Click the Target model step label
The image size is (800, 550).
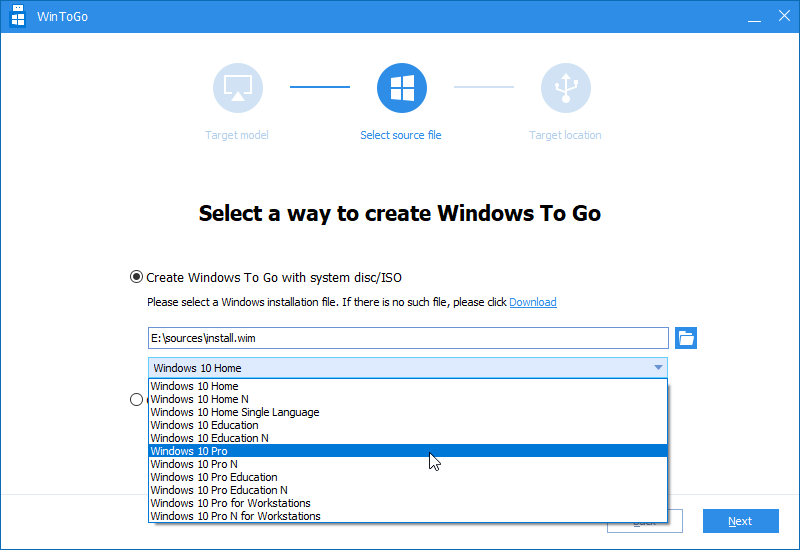coord(237,135)
